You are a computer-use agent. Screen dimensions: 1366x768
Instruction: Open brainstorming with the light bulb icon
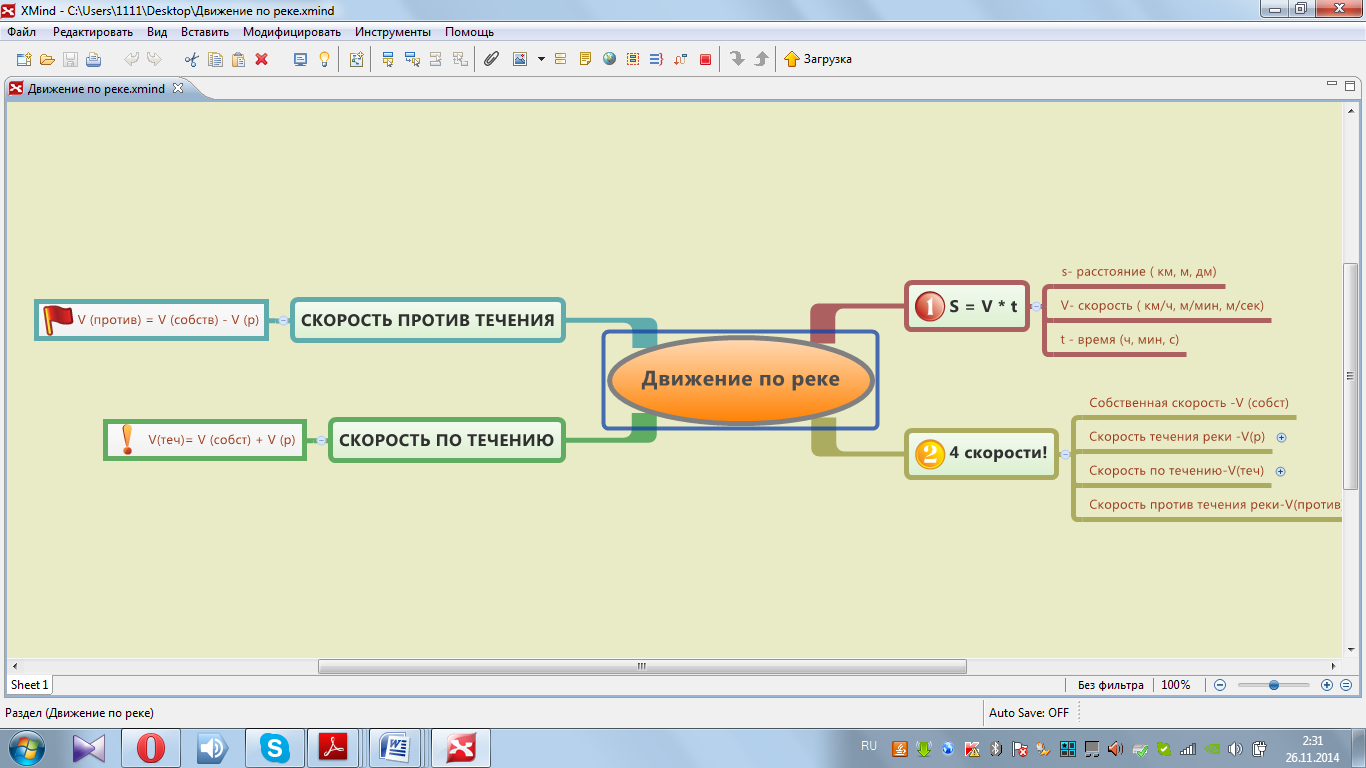pos(324,59)
